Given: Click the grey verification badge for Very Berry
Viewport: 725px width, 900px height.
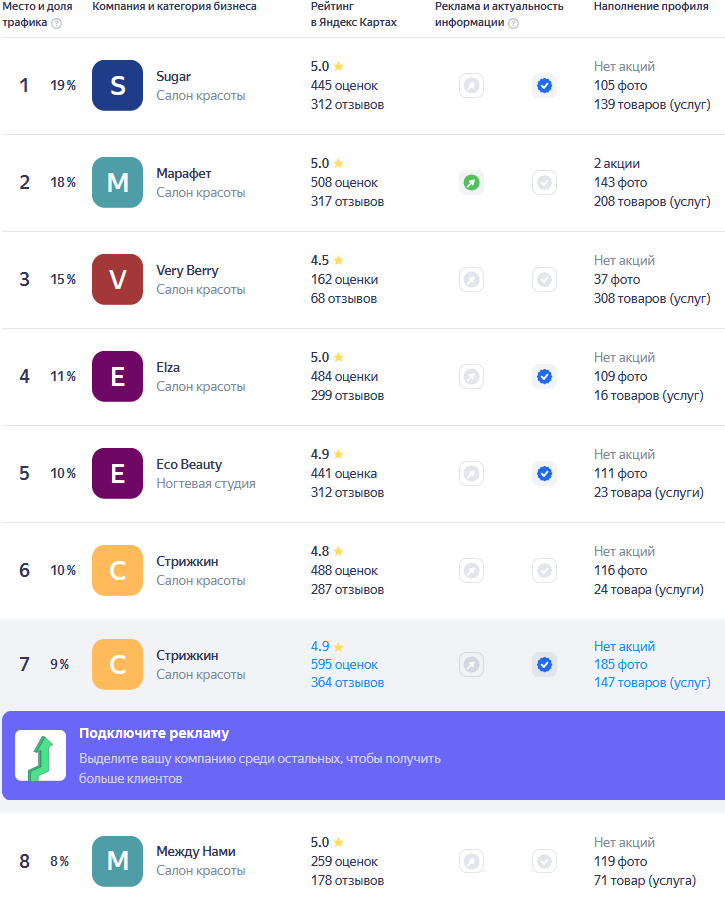Looking at the screenshot, I should click(x=544, y=280).
